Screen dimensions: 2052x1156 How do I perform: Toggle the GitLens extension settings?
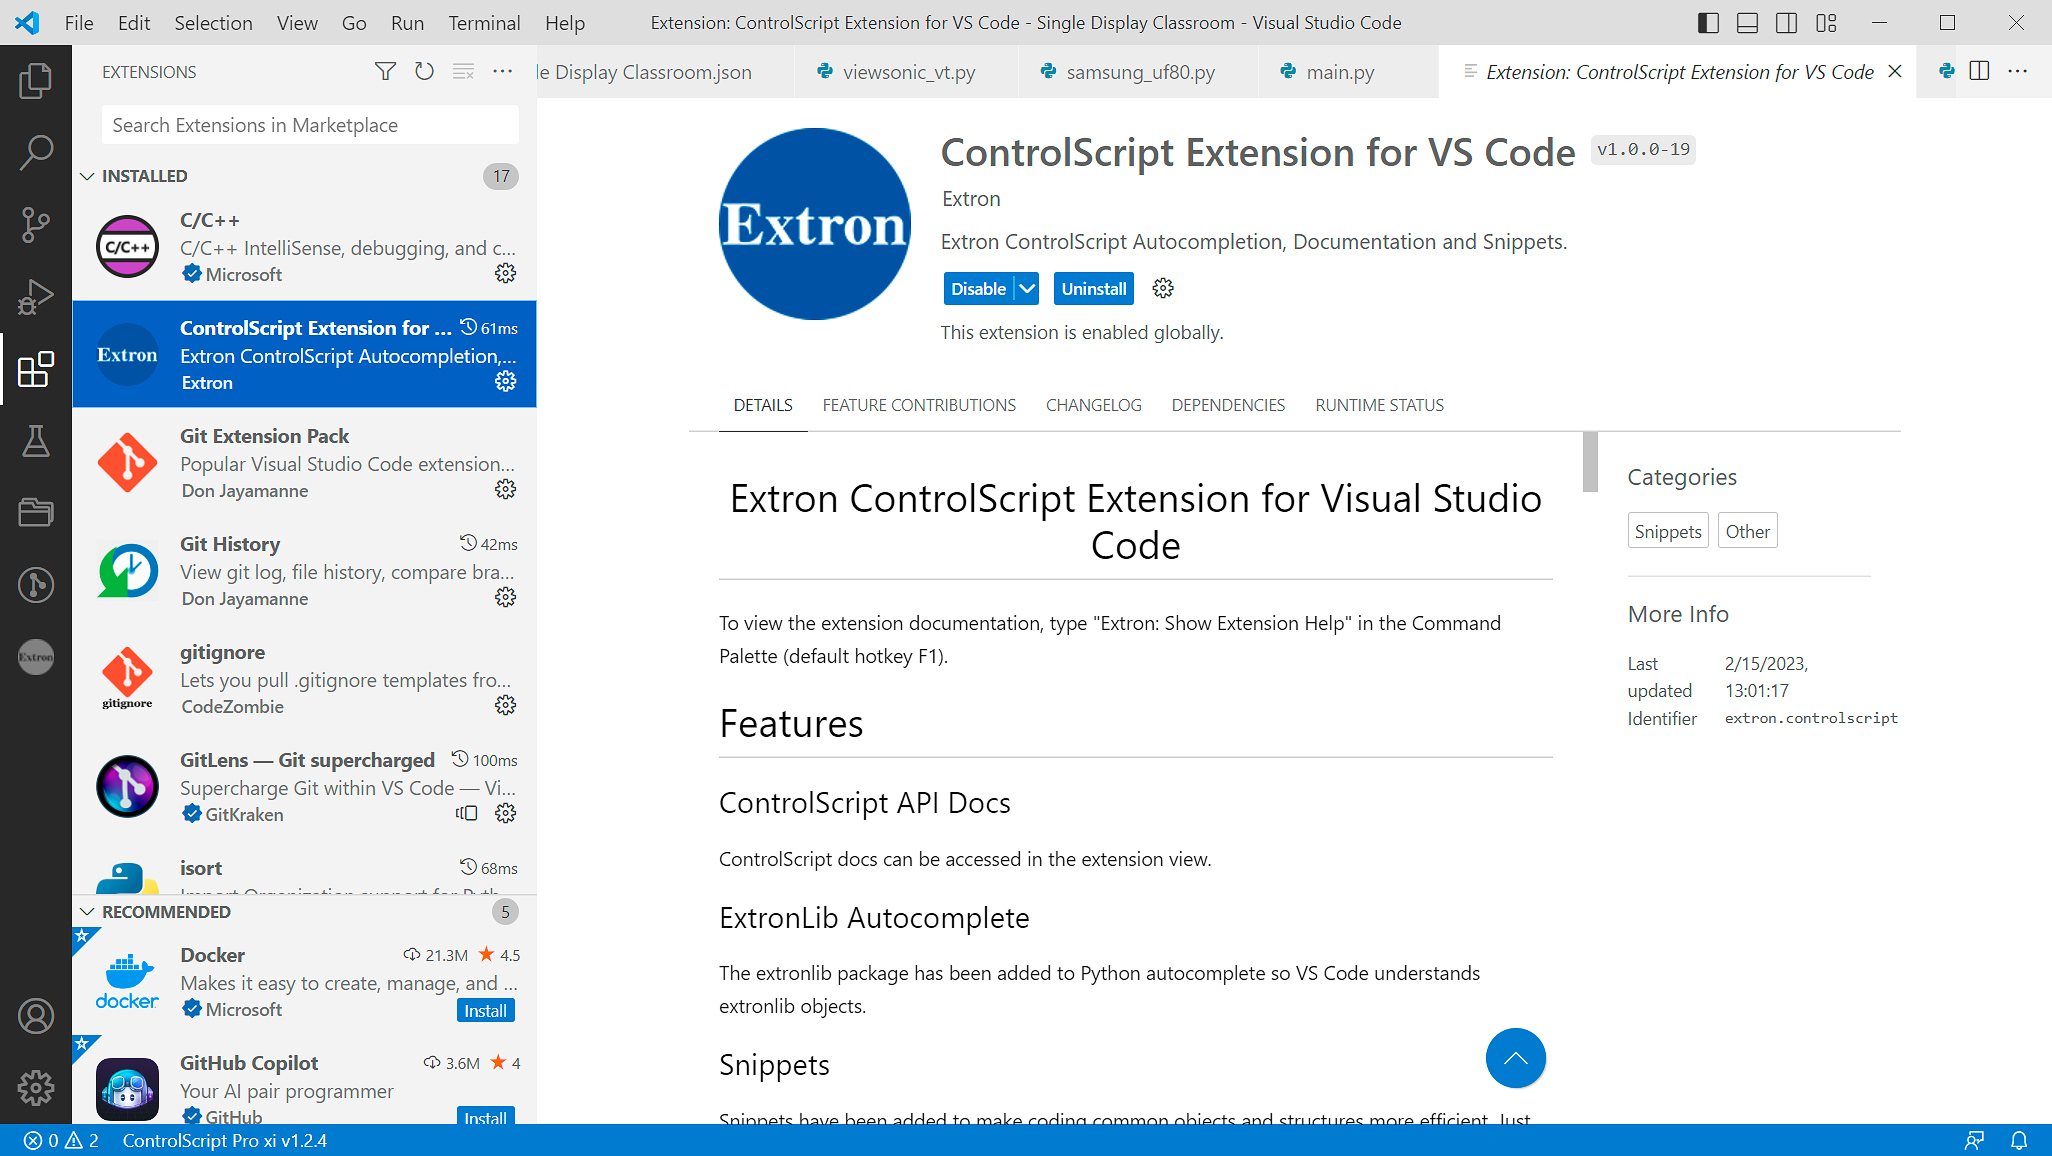pyautogui.click(x=505, y=813)
